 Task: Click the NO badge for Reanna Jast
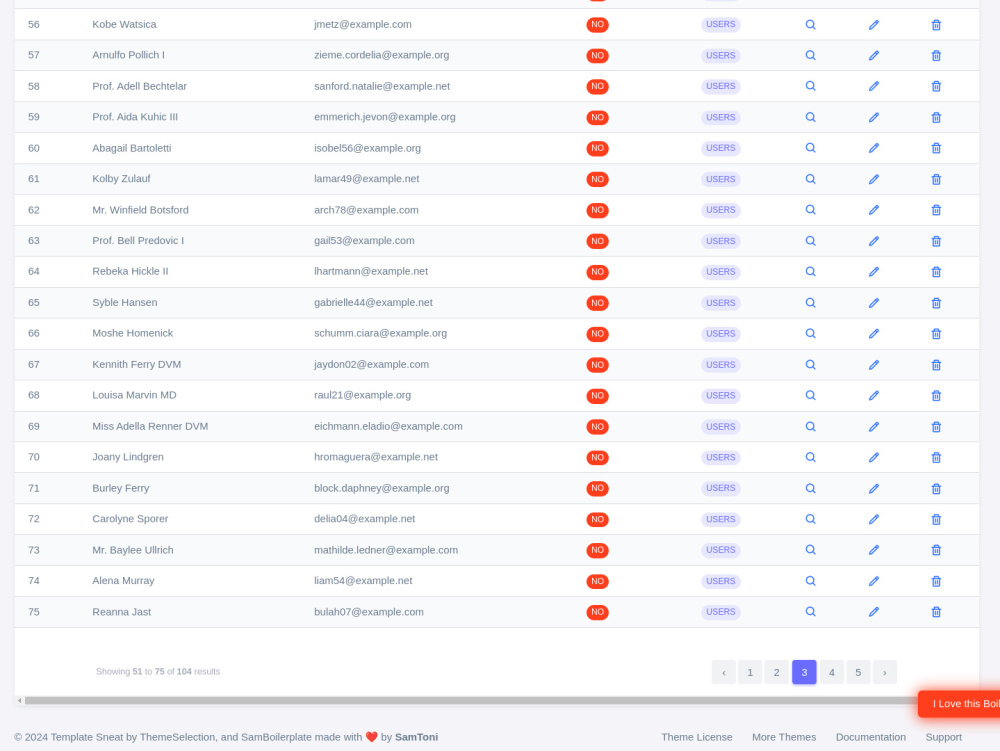click(597, 612)
